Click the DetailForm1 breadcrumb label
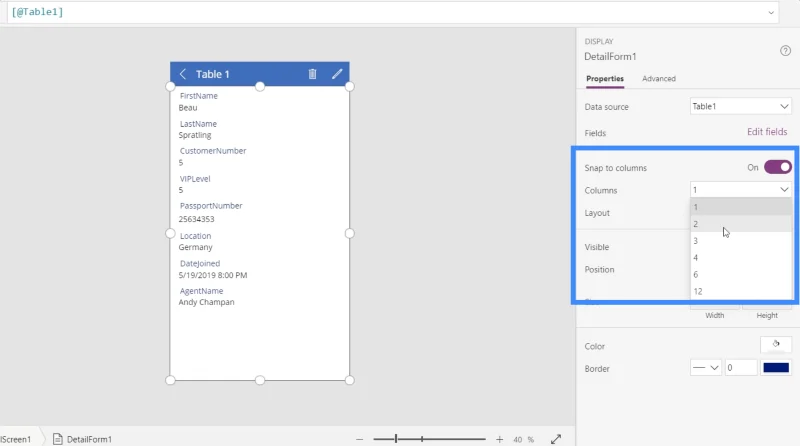Screen dimensions: 800x446 (x=89, y=439)
